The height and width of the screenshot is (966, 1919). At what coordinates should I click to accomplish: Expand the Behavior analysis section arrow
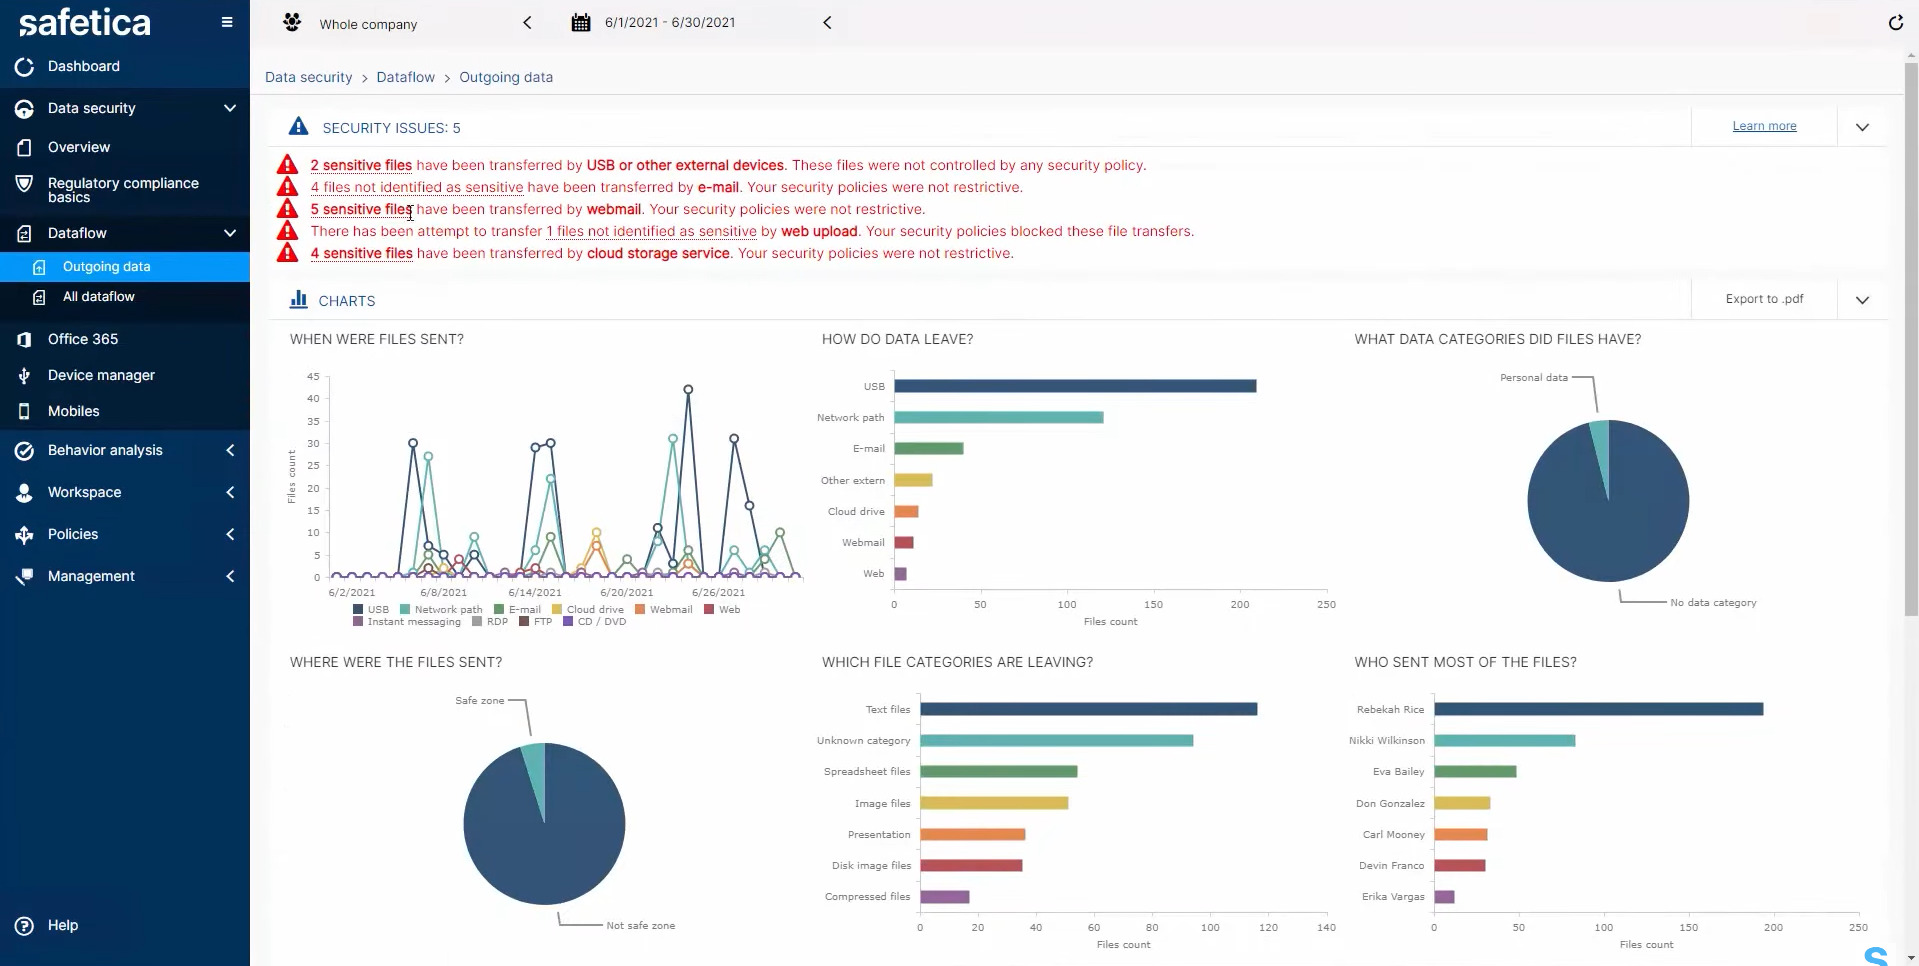(x=230, y=450)
